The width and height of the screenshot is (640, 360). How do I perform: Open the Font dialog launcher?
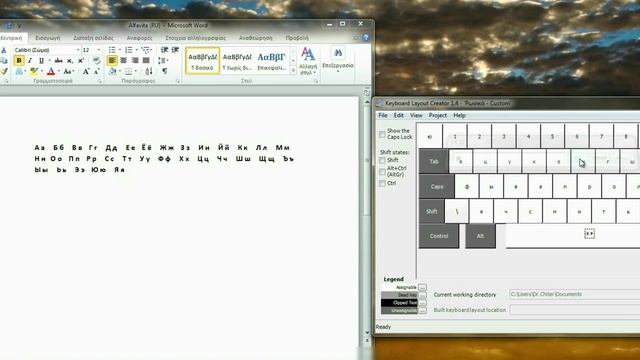tap(100, 81)
